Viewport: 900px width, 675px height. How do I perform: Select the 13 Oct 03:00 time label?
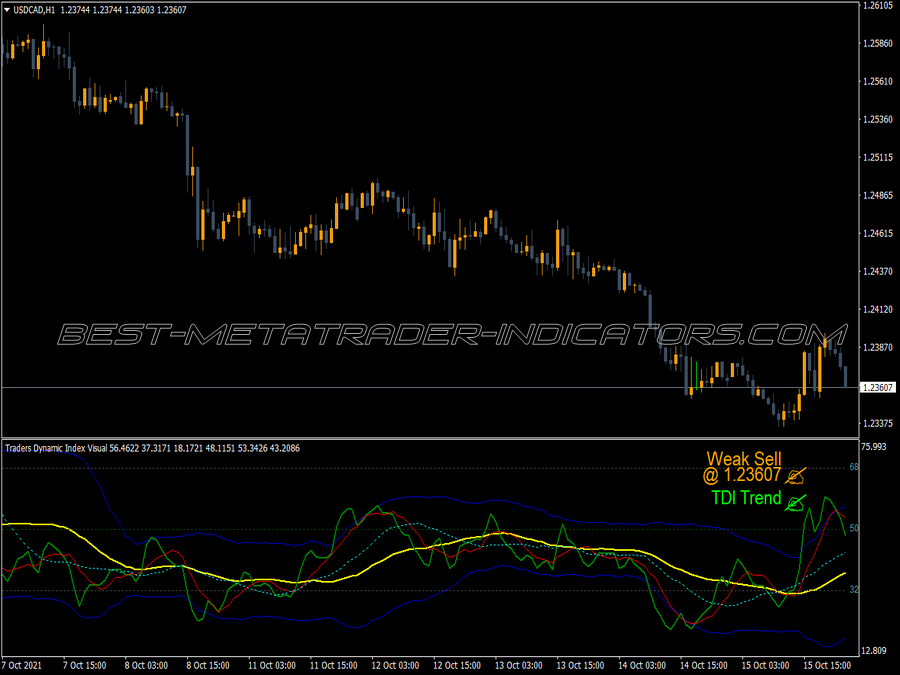coord(518,665)
